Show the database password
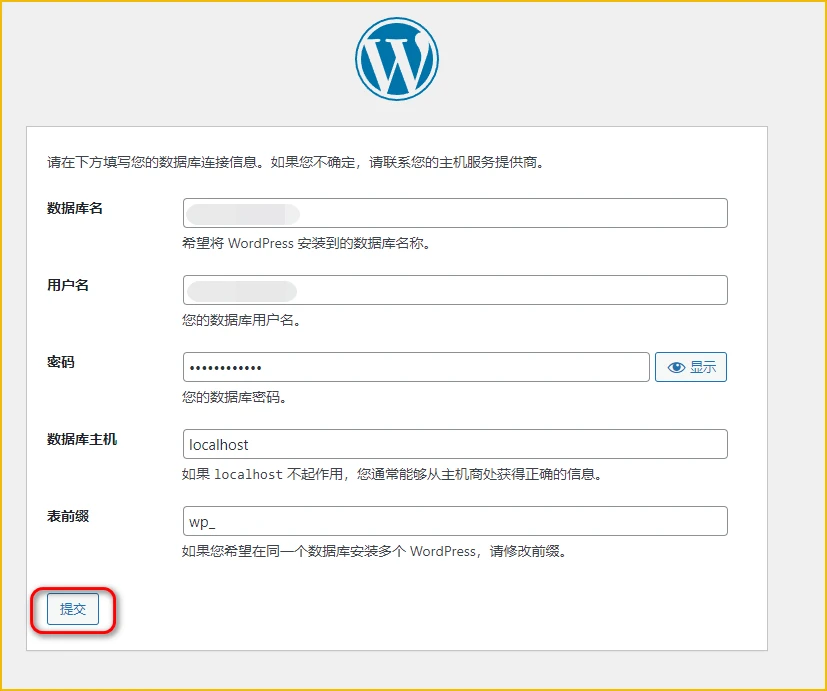The height and width of the screenshot is (691, 827). click(690, 367)
